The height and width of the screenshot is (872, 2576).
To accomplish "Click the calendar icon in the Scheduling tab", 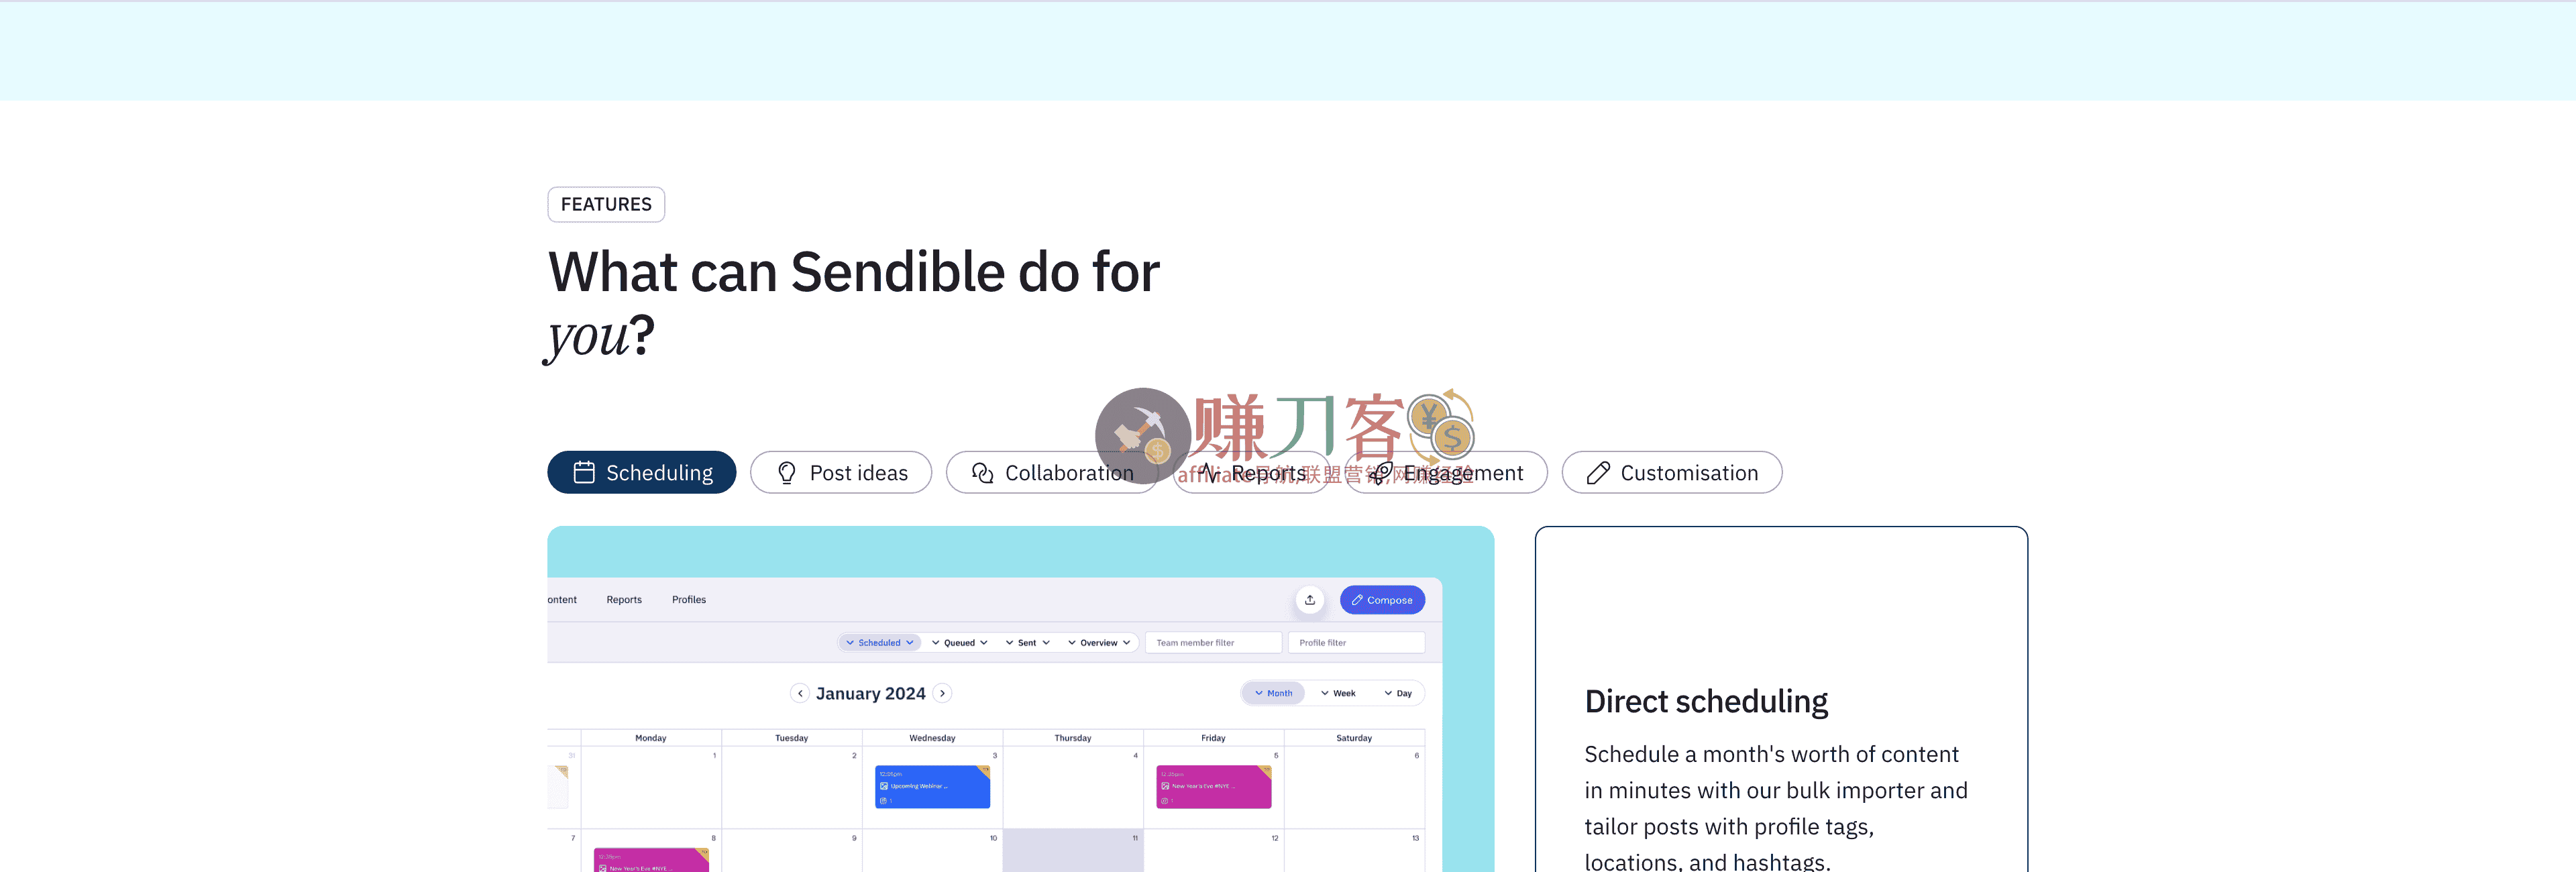I will [x=584, y=472].
